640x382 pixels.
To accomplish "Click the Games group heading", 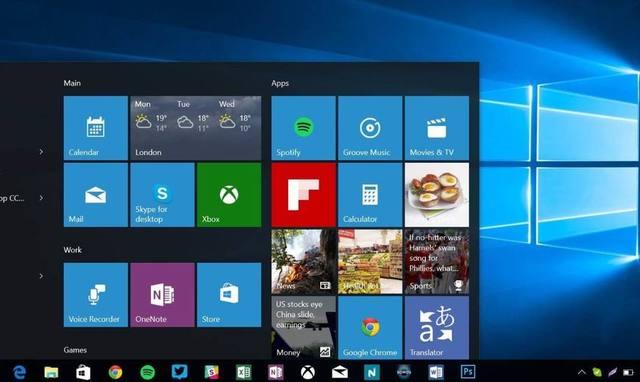I will [75, 350].
